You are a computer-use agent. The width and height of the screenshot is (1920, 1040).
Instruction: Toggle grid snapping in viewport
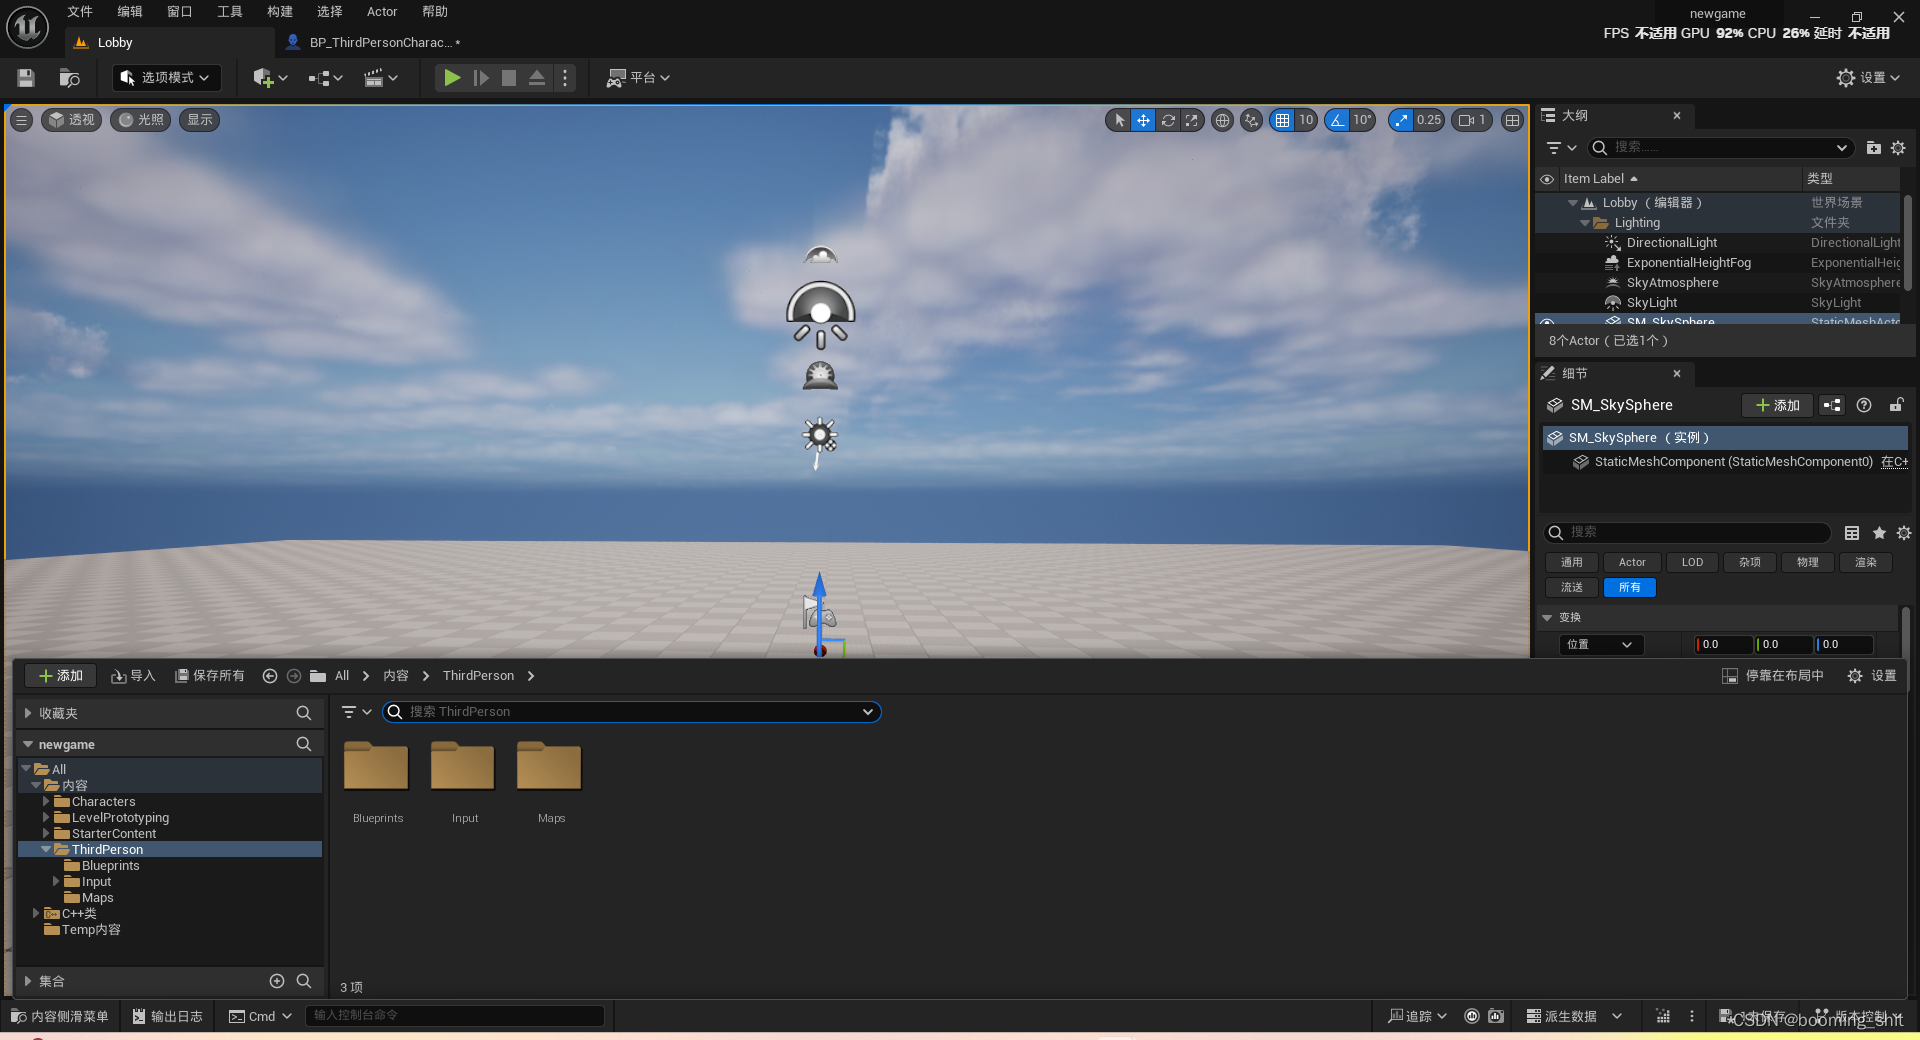point(1282,120)
